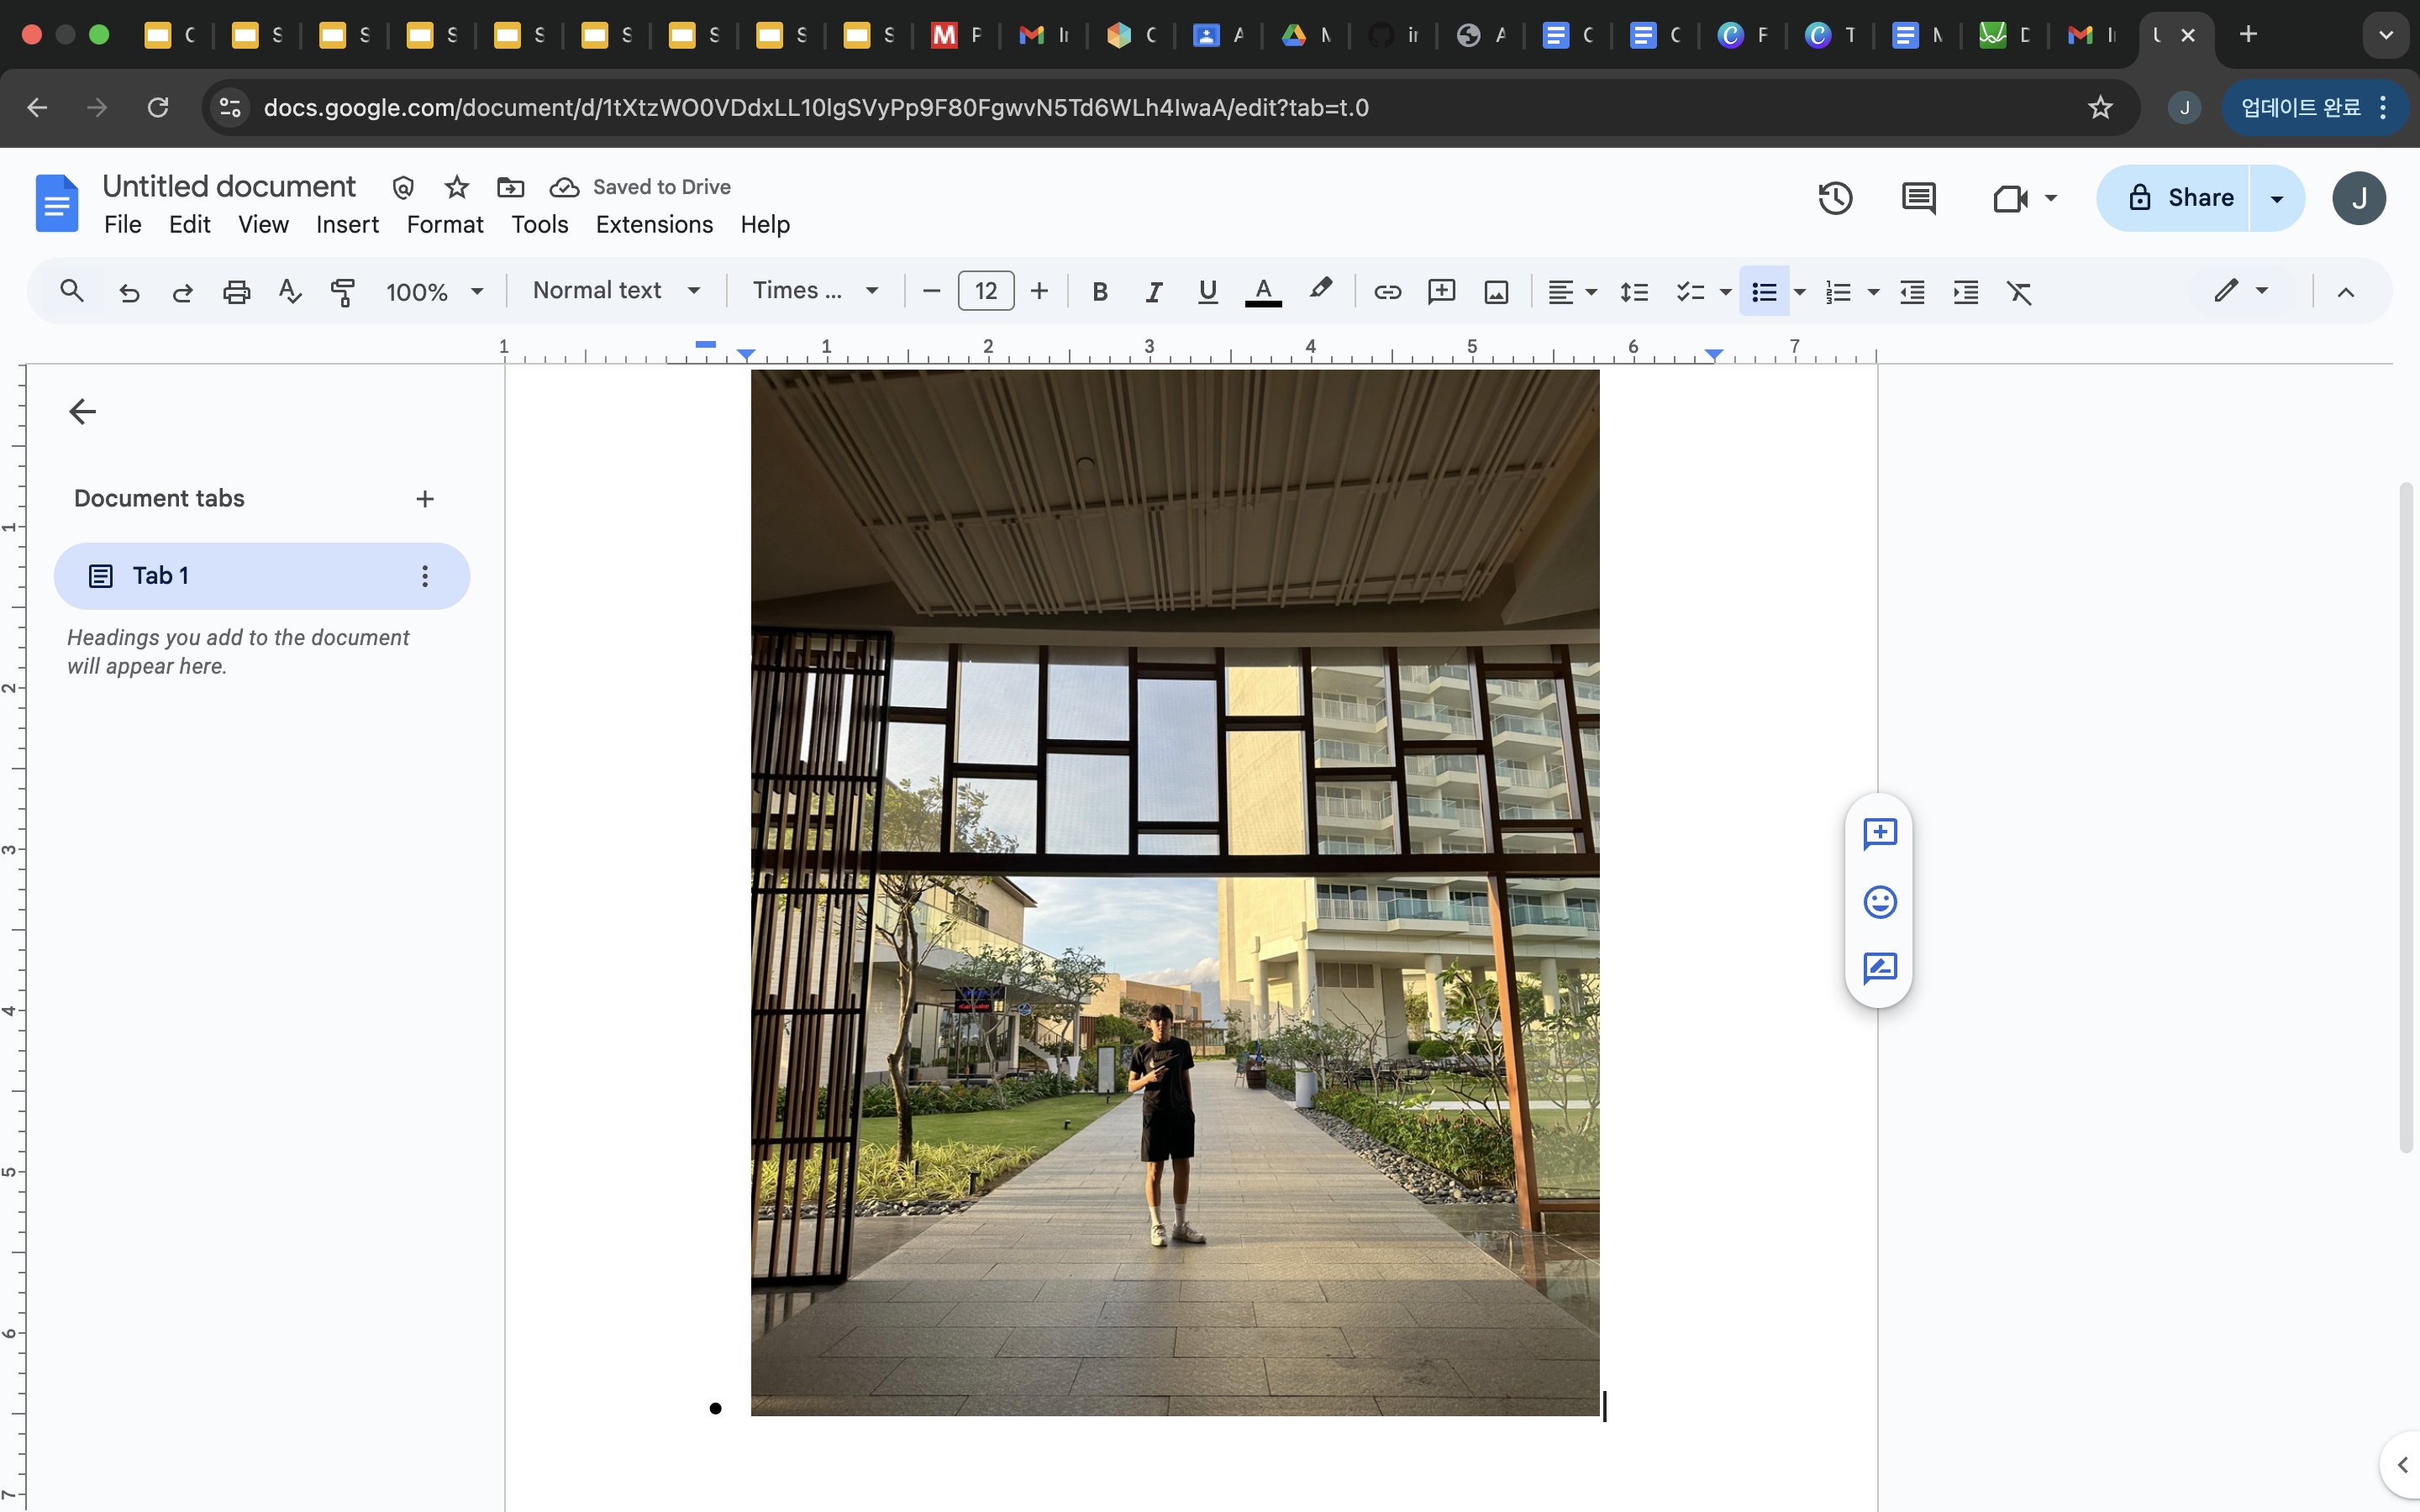Click the paint format roller icon

[343, 292]
